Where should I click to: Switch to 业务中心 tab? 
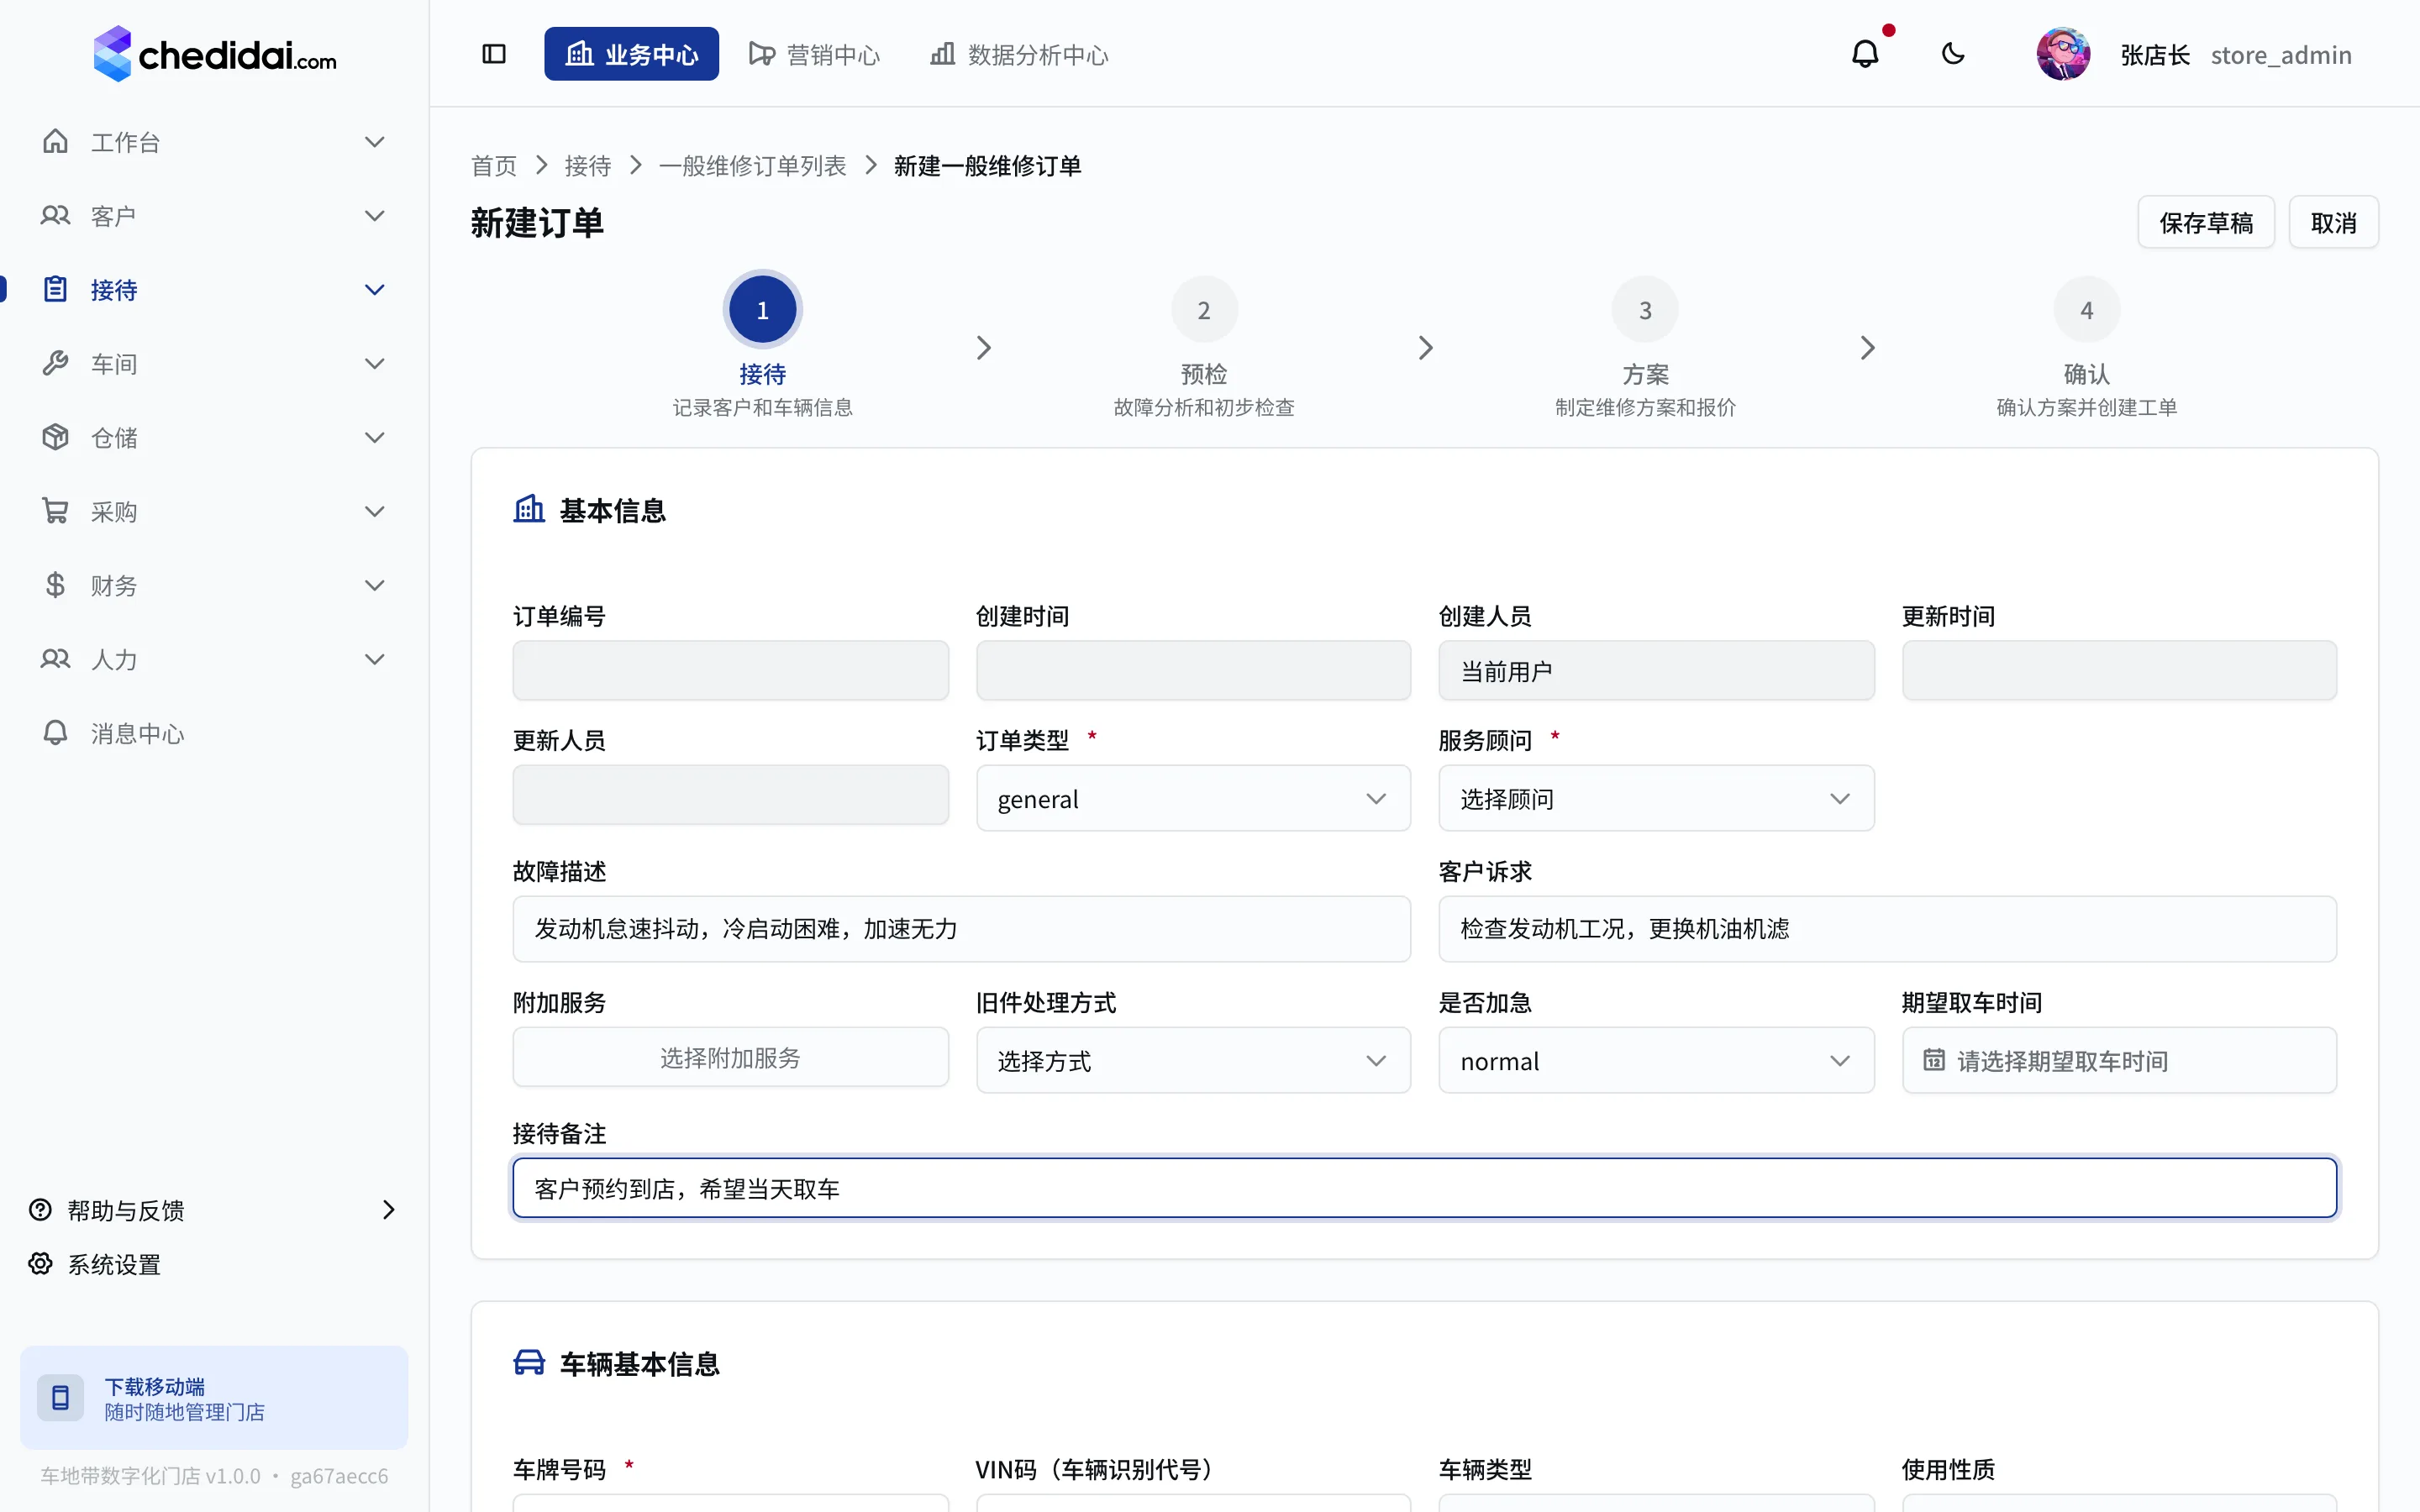coord(631,54)
